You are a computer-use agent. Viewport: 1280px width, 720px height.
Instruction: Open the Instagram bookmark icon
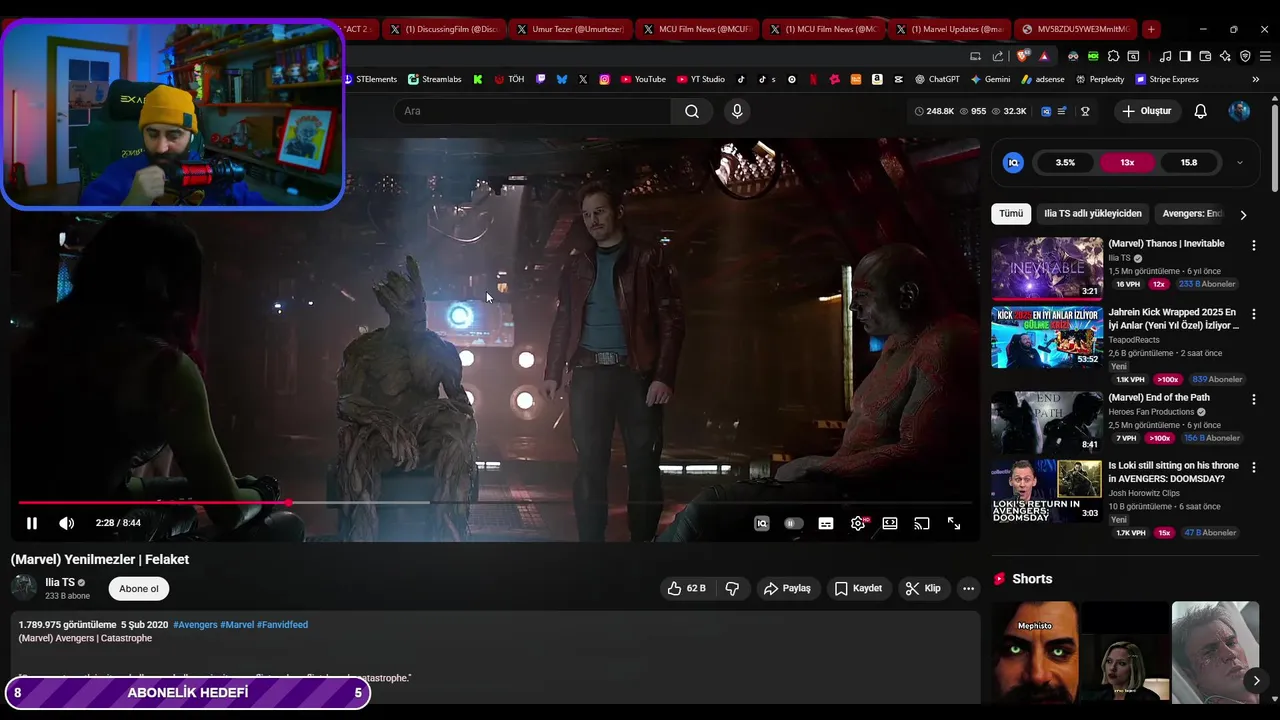(605, 79)
